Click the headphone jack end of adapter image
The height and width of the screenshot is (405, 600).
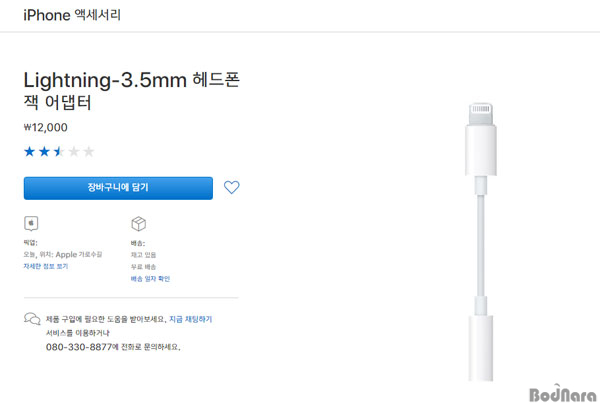coord(481,348)
